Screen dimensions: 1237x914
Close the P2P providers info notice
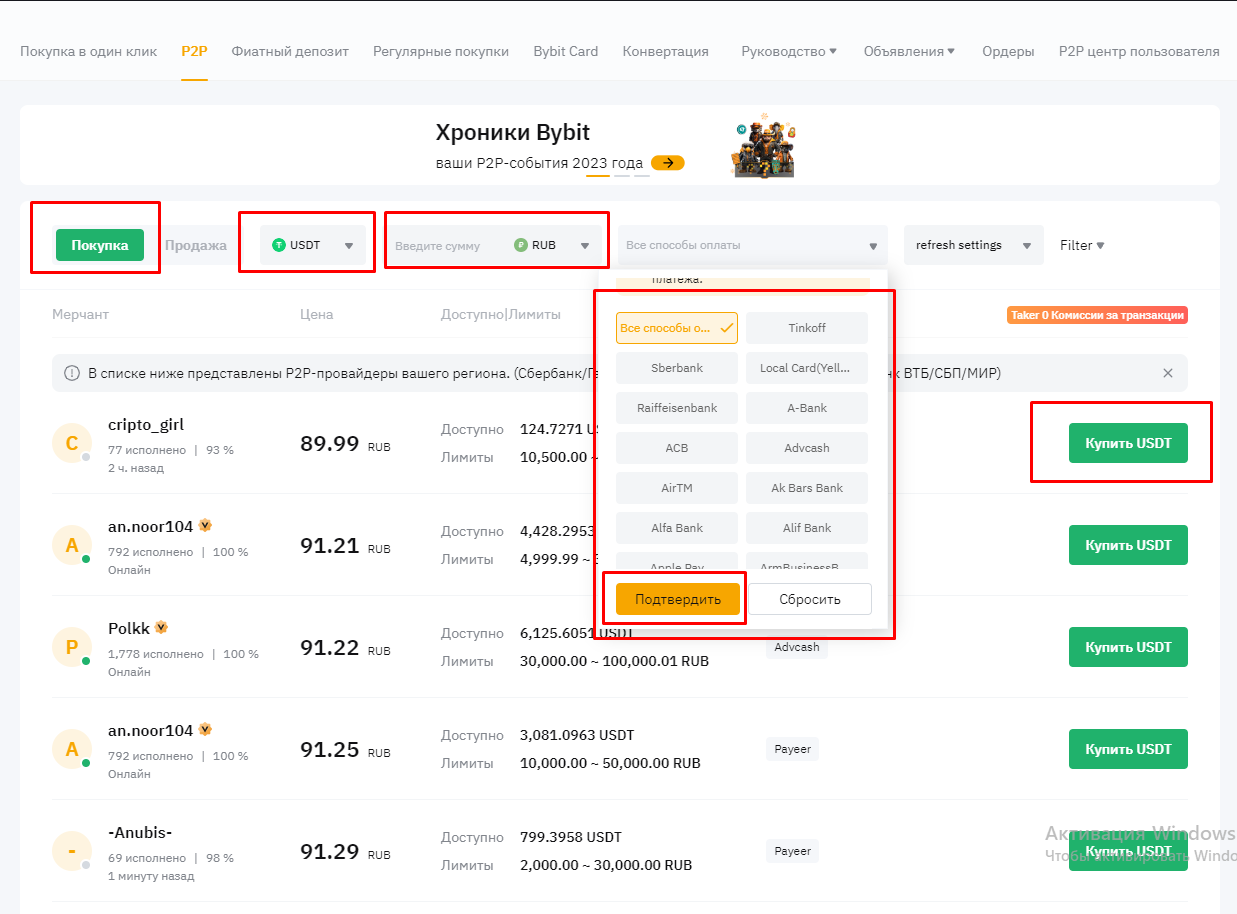tap(1167, 373)
